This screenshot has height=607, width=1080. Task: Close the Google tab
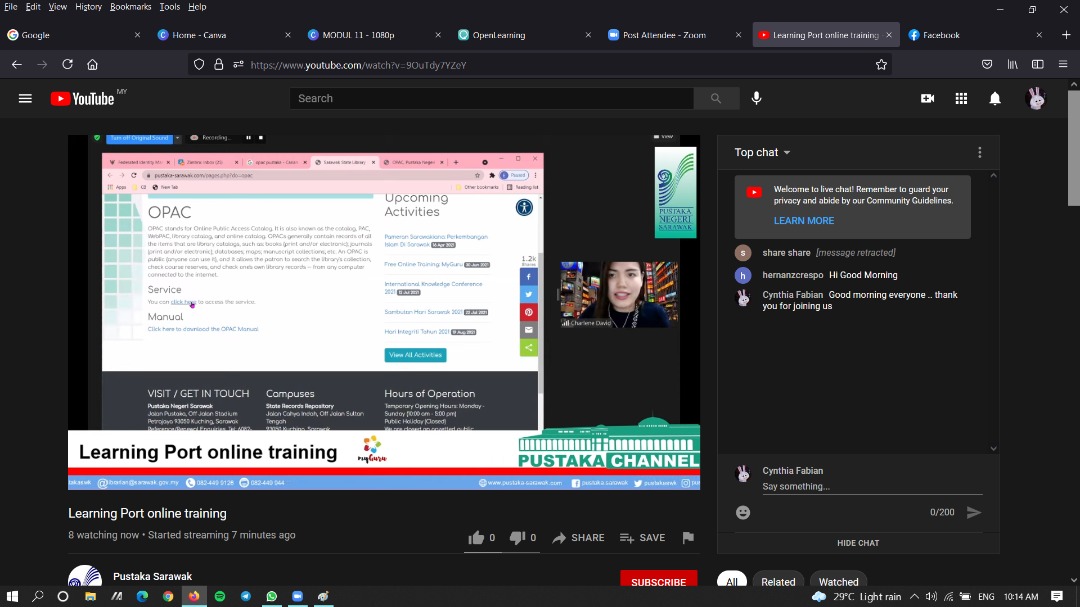pyautogui.click(x=137, y=34)
